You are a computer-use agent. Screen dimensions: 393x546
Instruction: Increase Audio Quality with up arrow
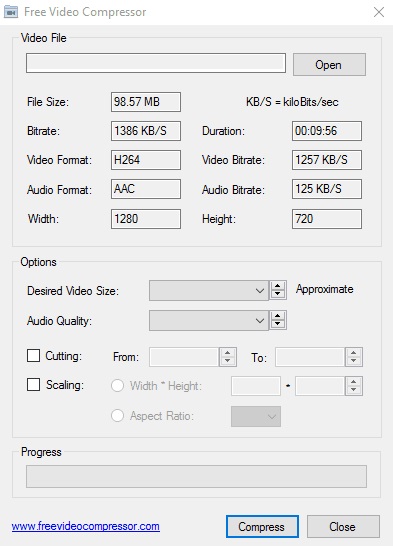(278, 316)
